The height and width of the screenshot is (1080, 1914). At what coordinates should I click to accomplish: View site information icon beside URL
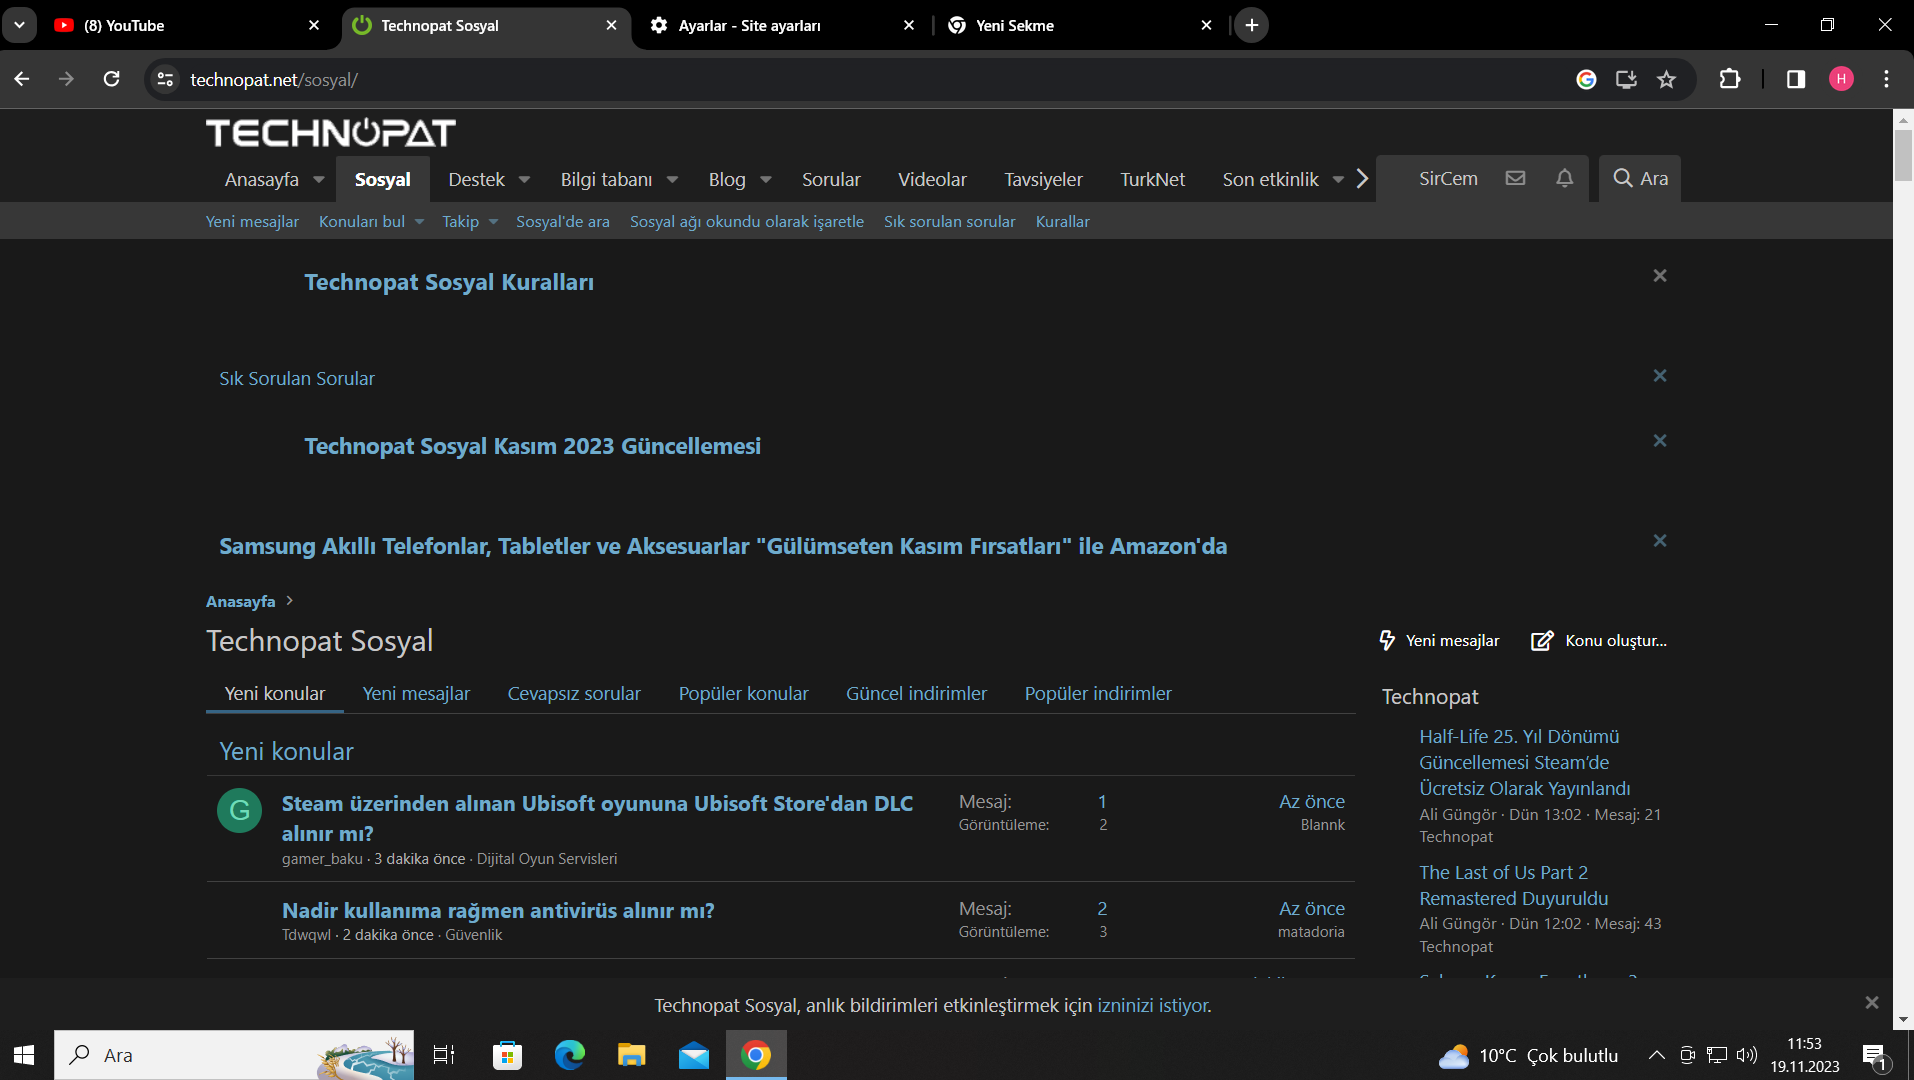tap(166, 79)
